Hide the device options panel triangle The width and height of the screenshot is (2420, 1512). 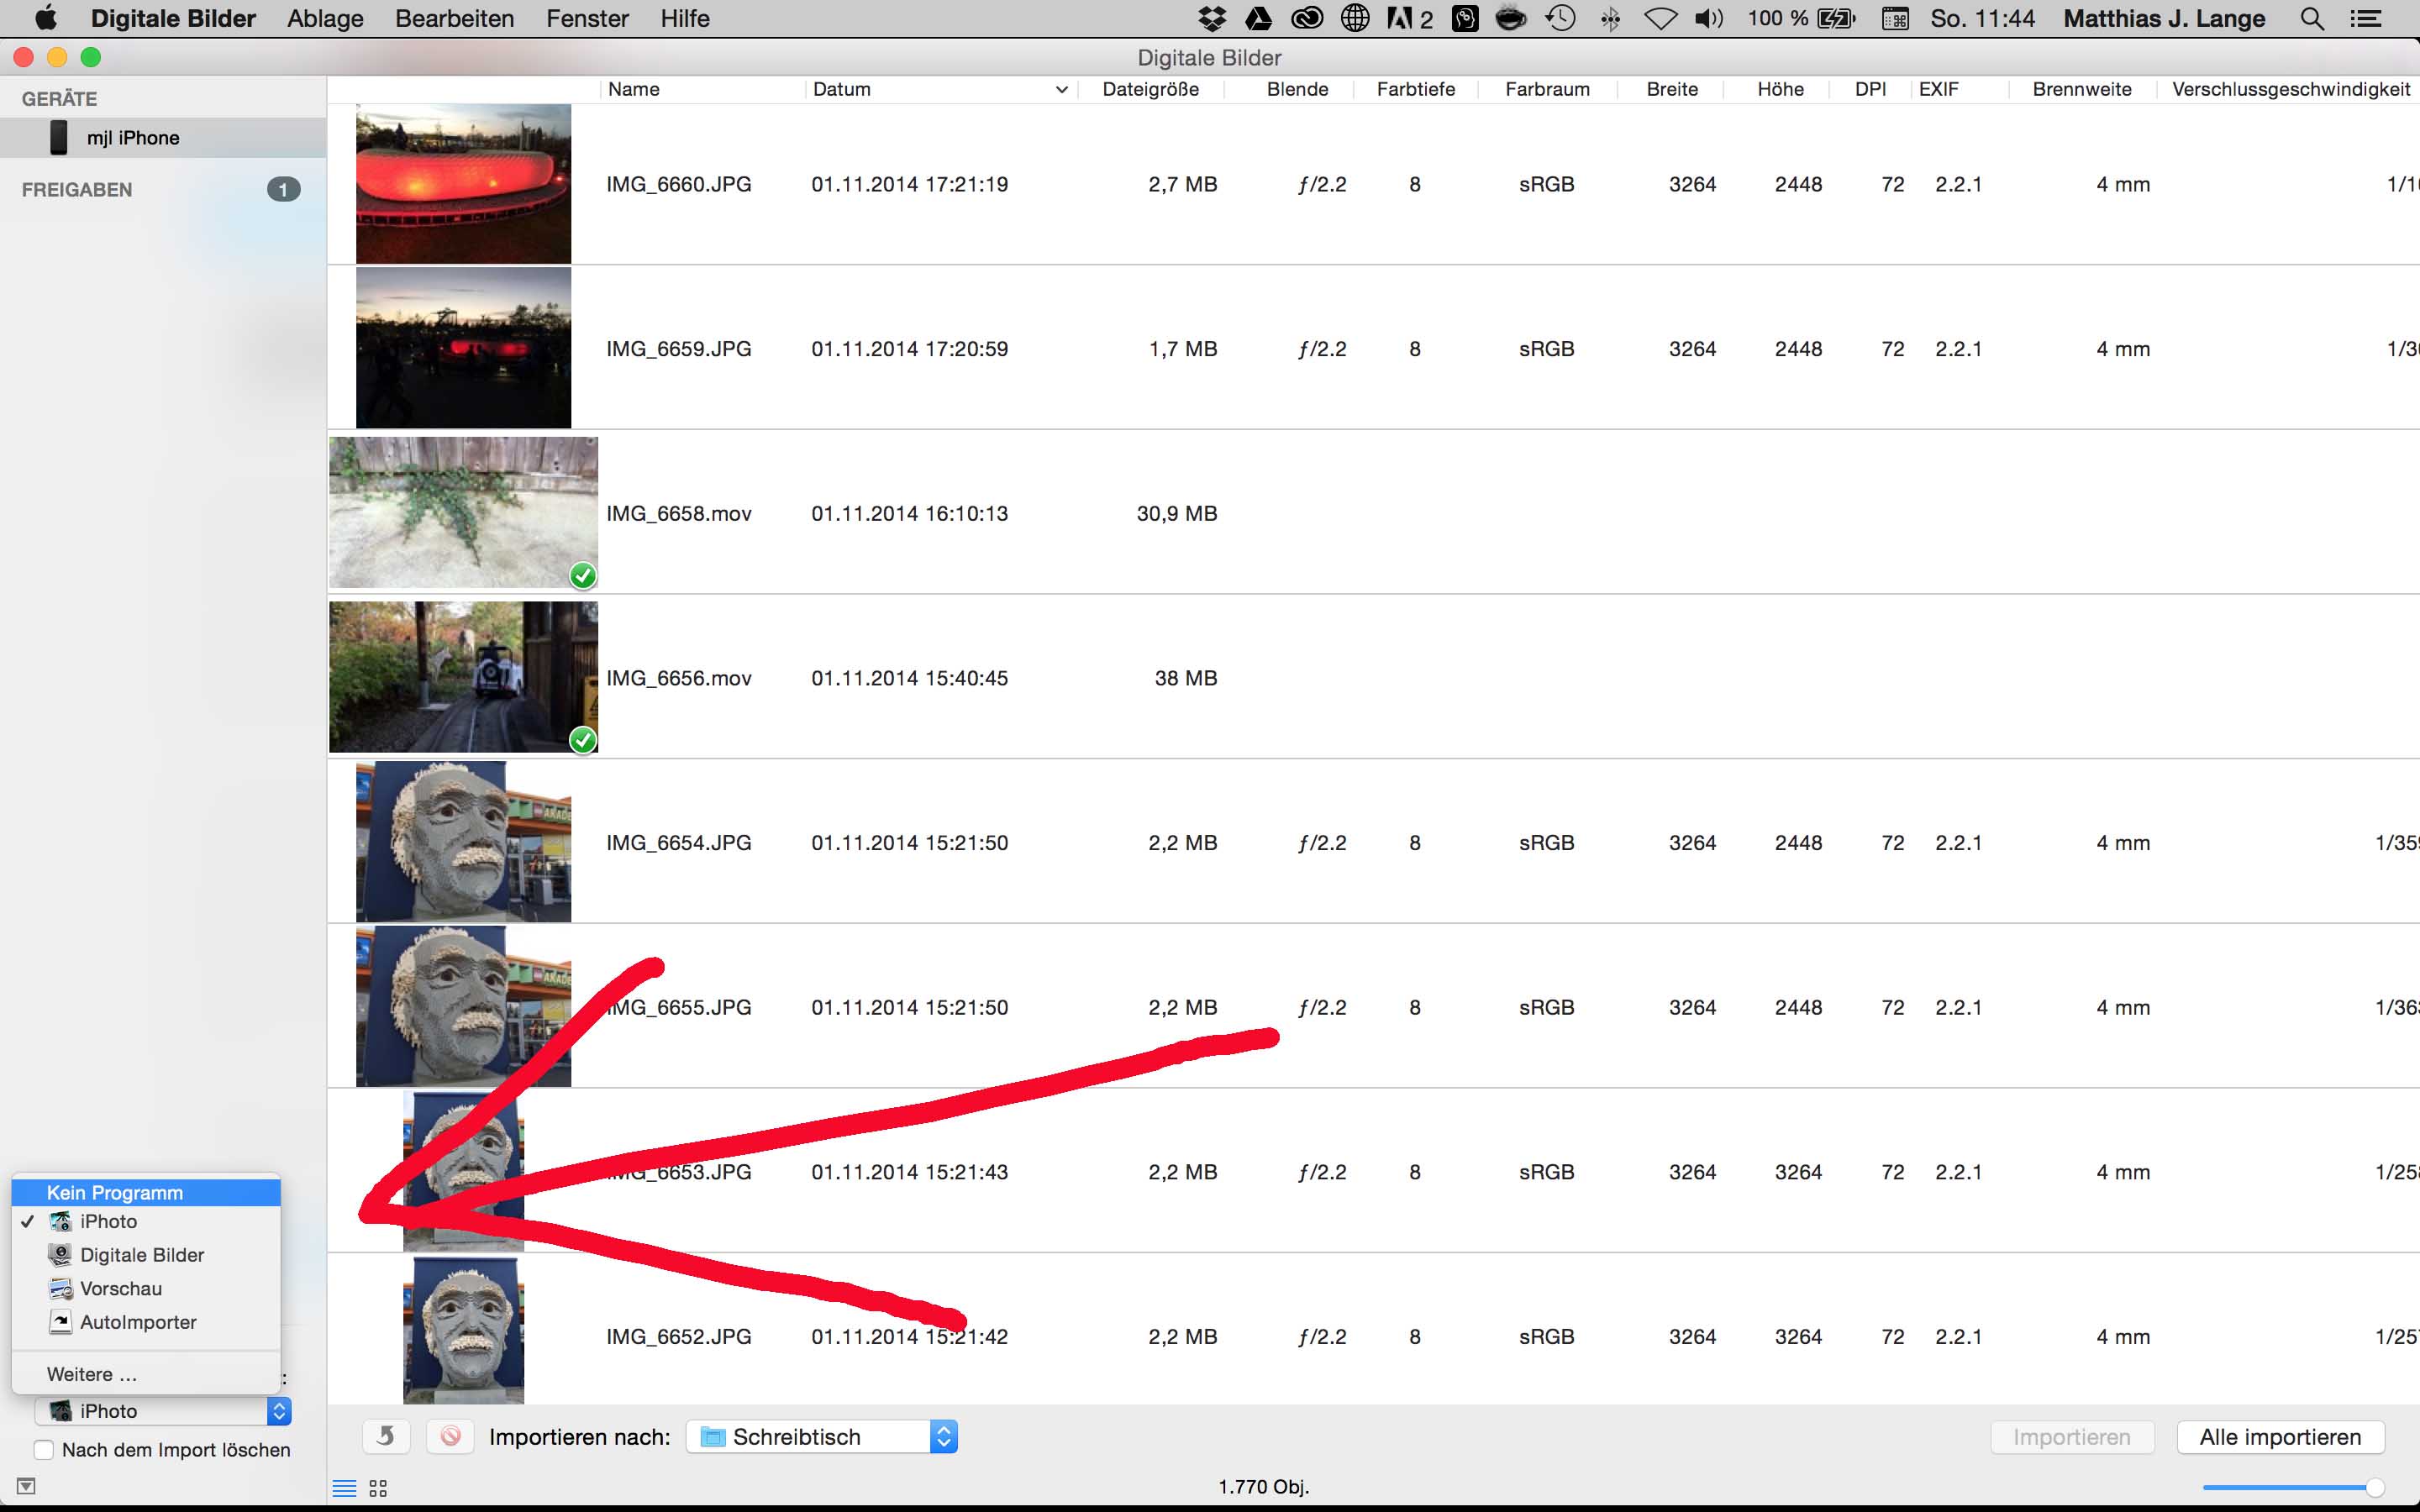[x=27, y=1486]
